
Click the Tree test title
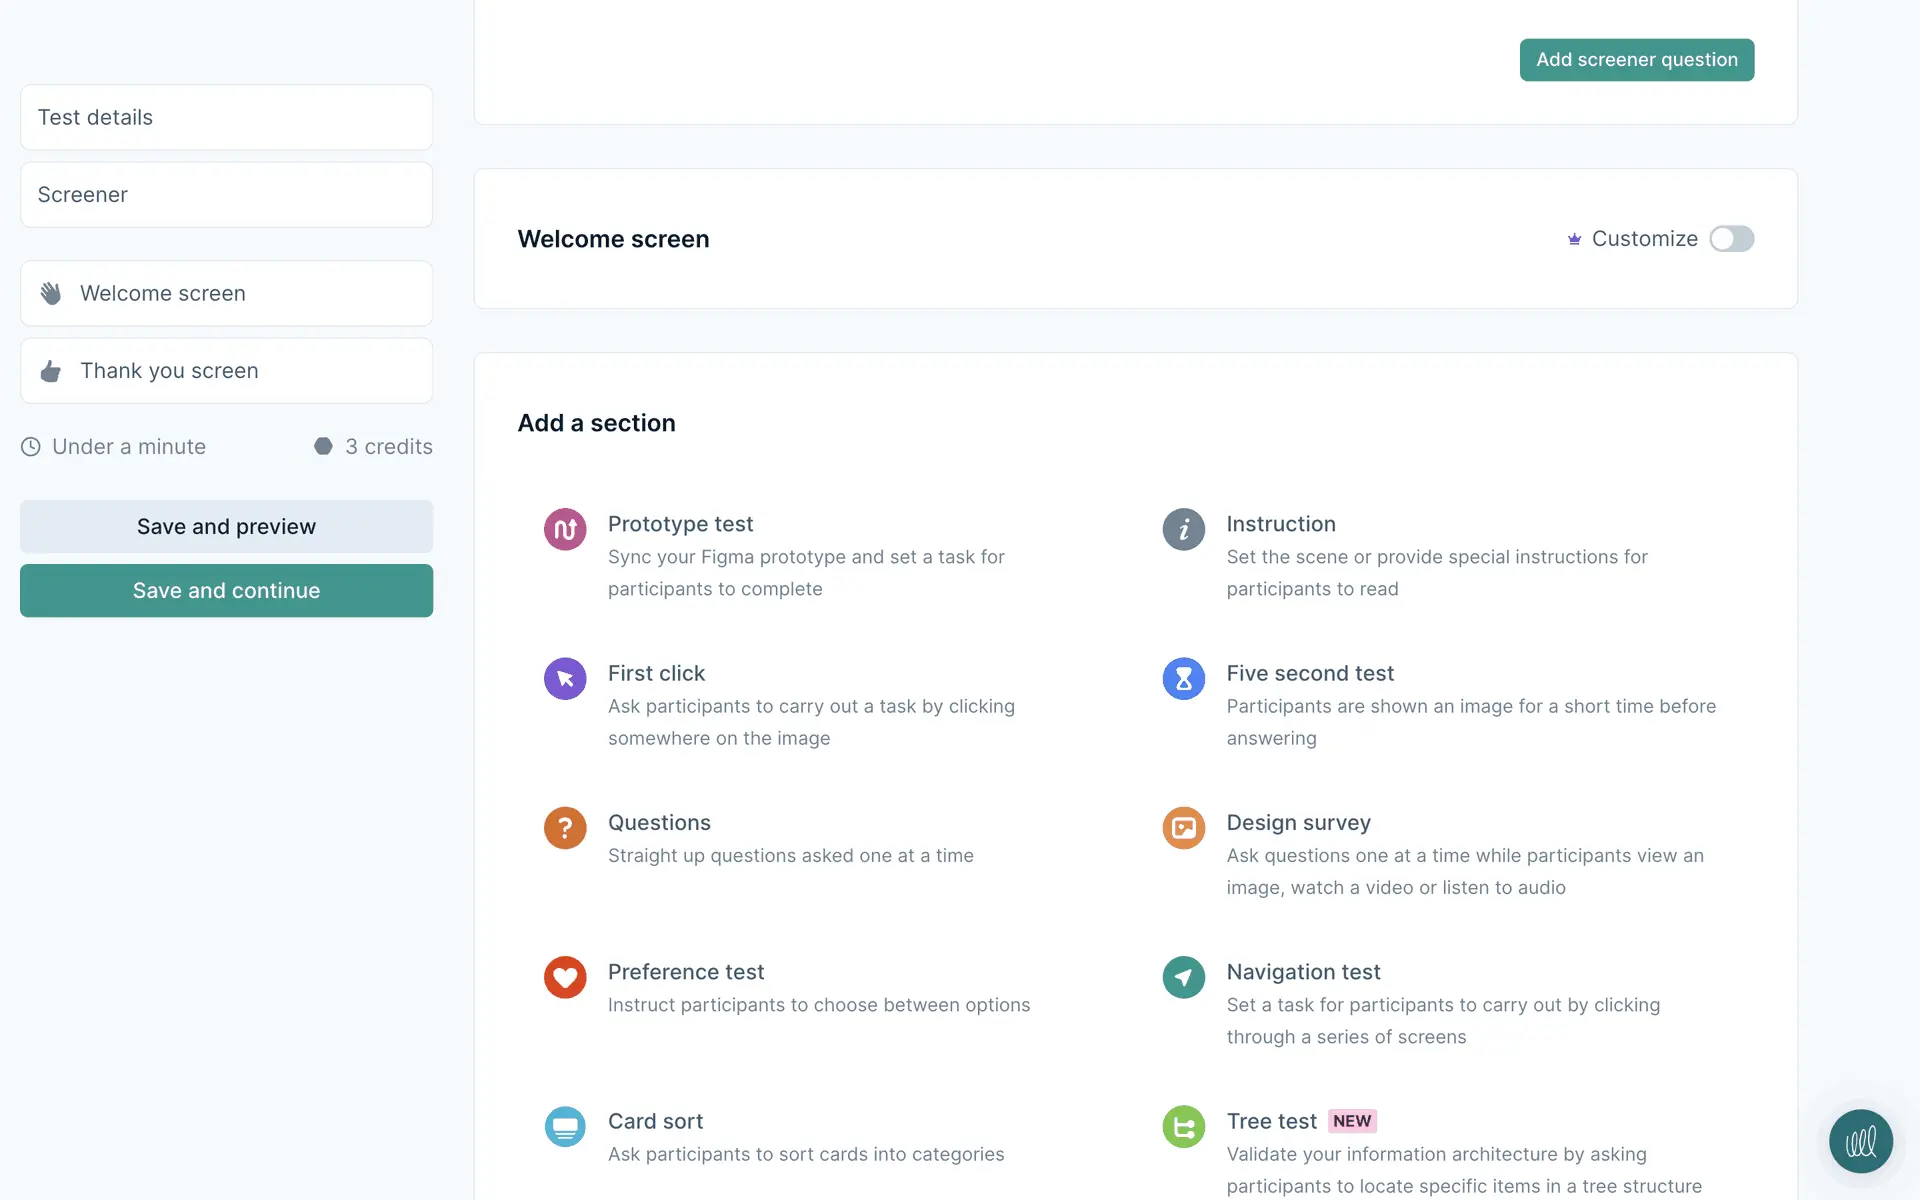pyautogui.click(x=1271, y=1121)
